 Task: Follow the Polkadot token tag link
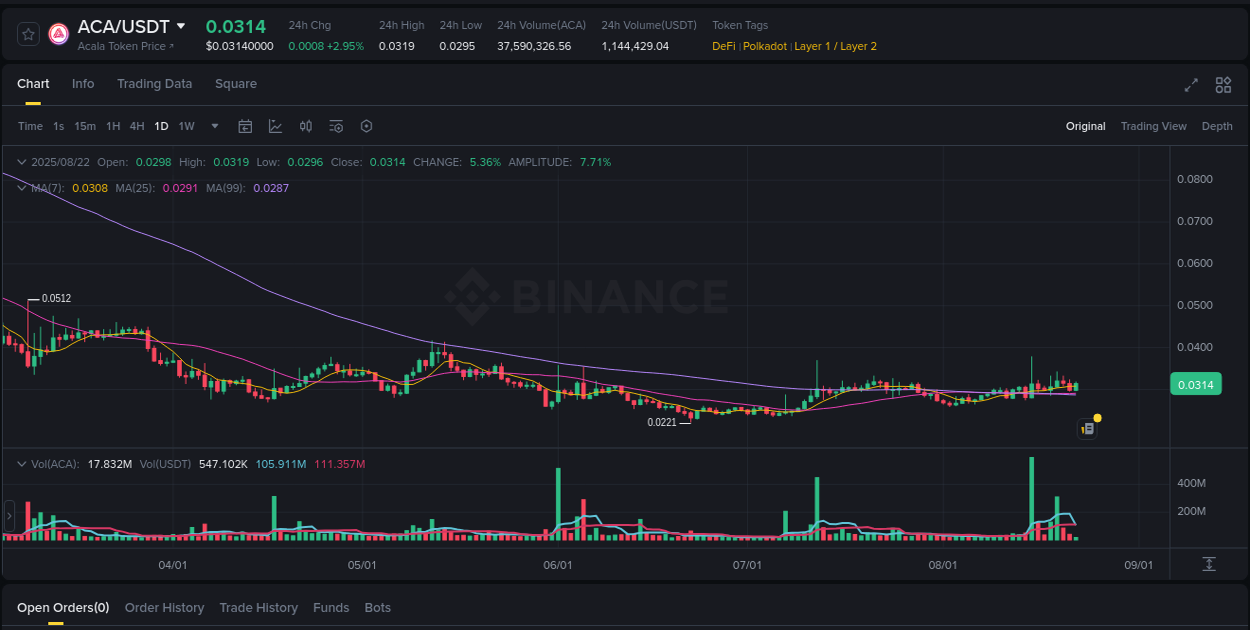[765, 46]
